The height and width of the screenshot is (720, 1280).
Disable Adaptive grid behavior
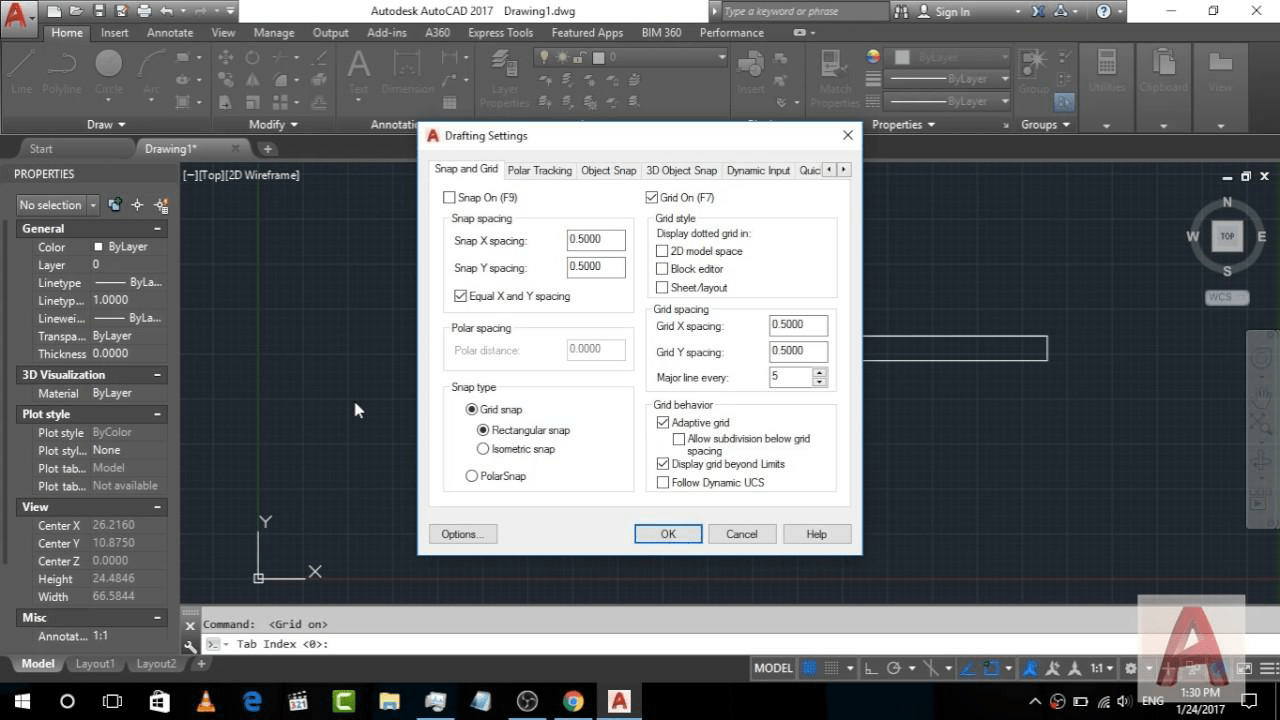click(663, 422)
